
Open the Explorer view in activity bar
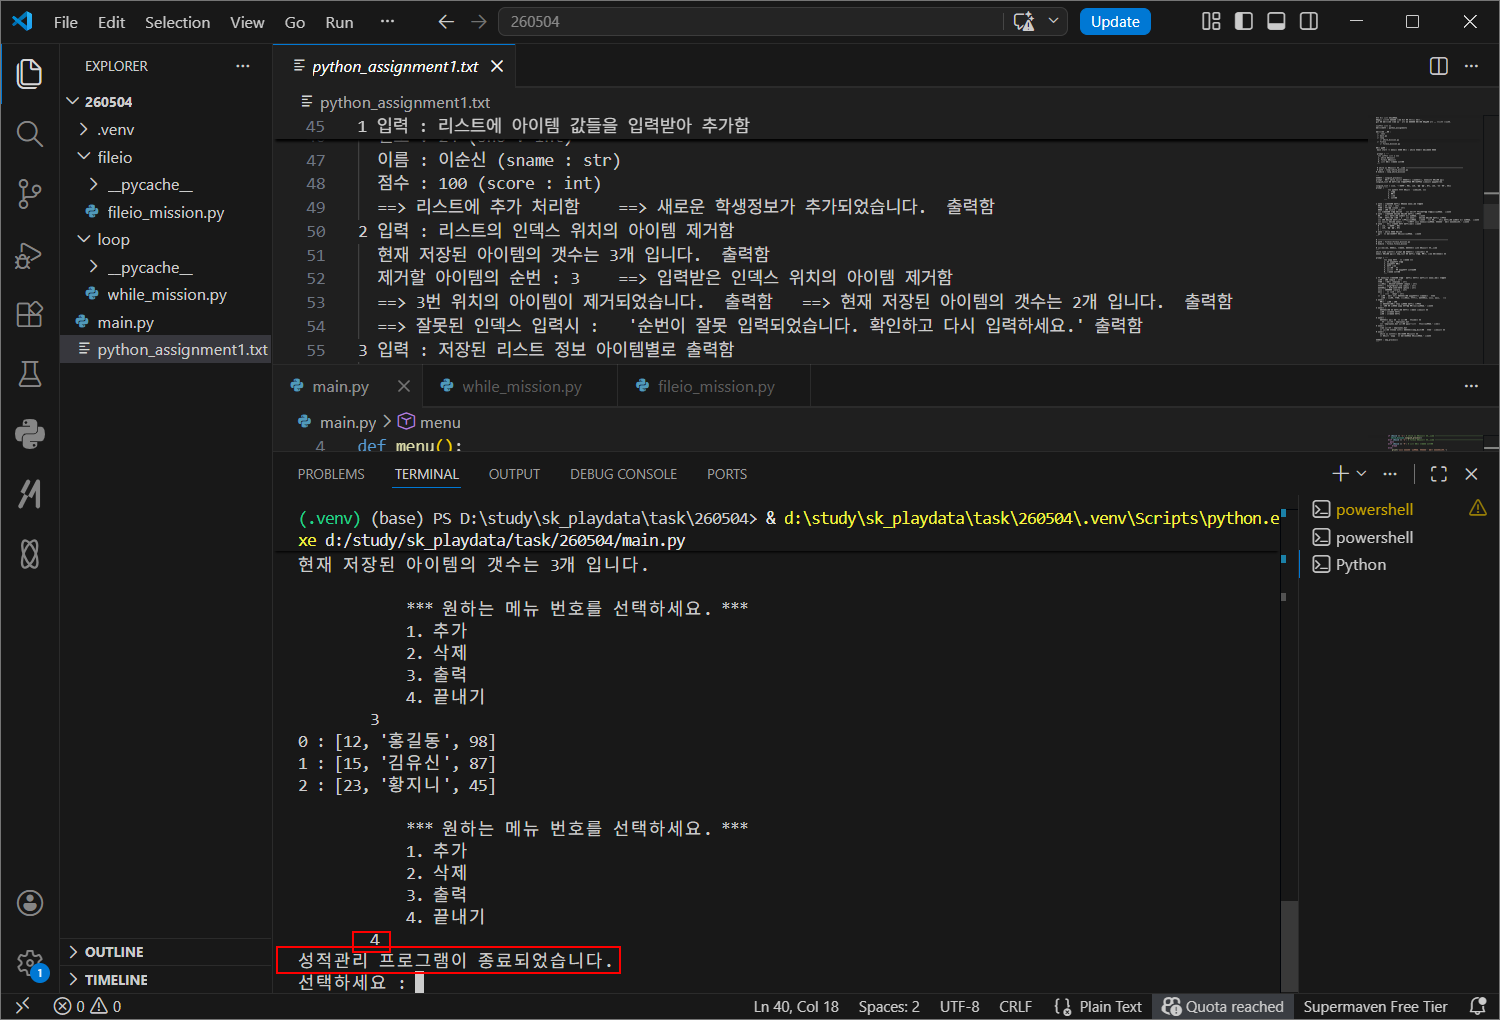(x=30, y=74)
